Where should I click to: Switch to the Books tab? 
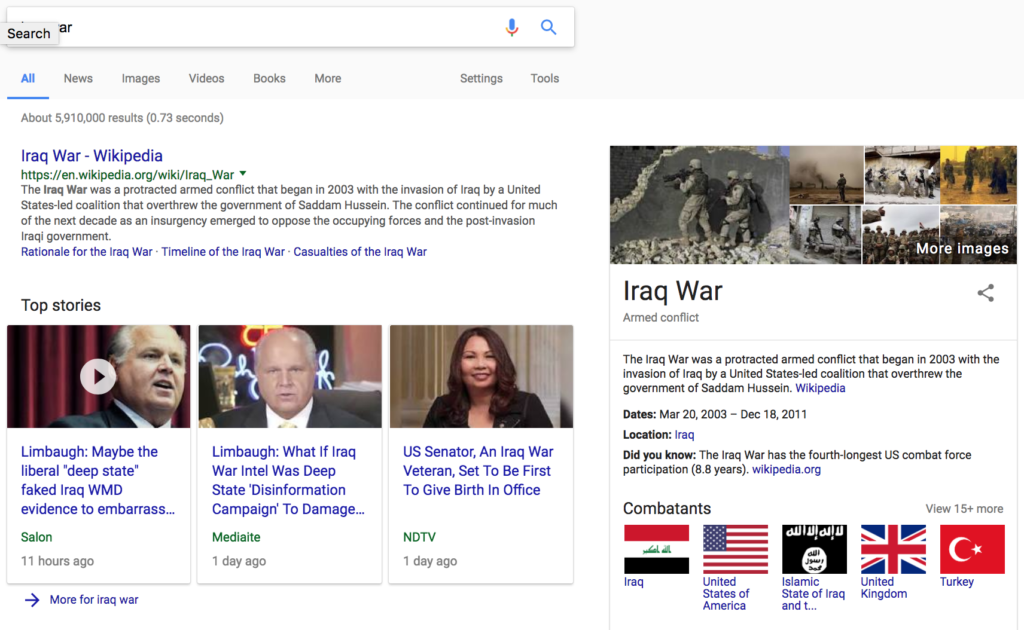pos(269,78)
